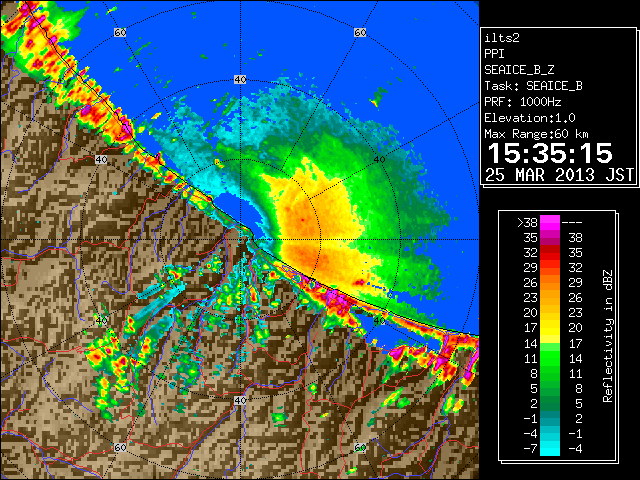Click the "PPI" scan type label
Viewport: 640px width, 480px height.
click(x=494, y=54)
